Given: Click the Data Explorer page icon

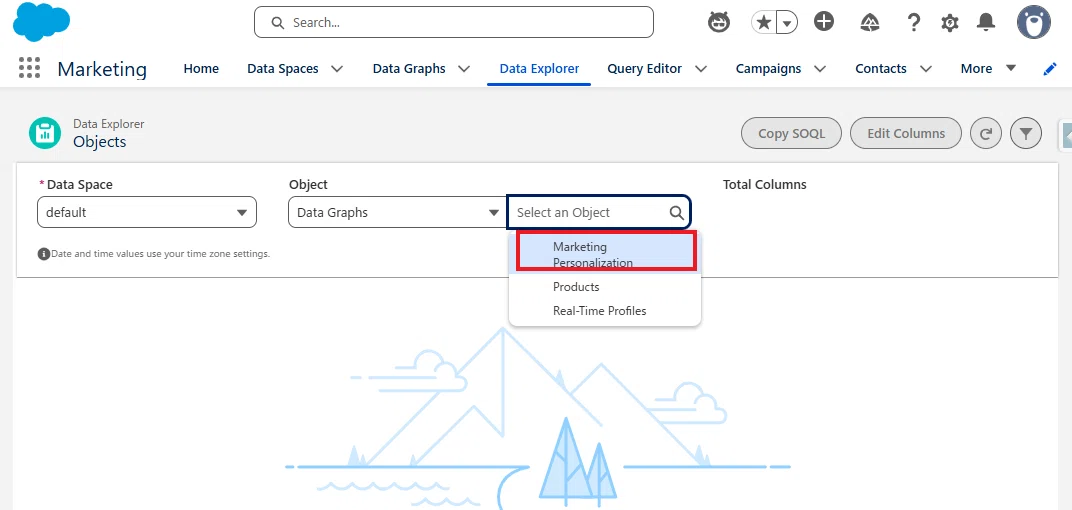Looking at the screenshot, I should (45, 133).
